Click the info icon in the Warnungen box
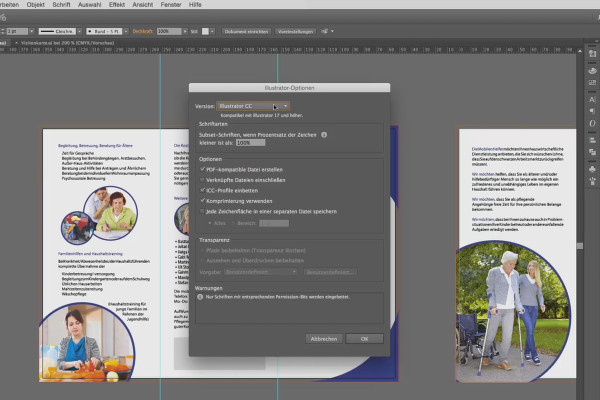This screenshot has width=600, height=400. coord(200,297)
